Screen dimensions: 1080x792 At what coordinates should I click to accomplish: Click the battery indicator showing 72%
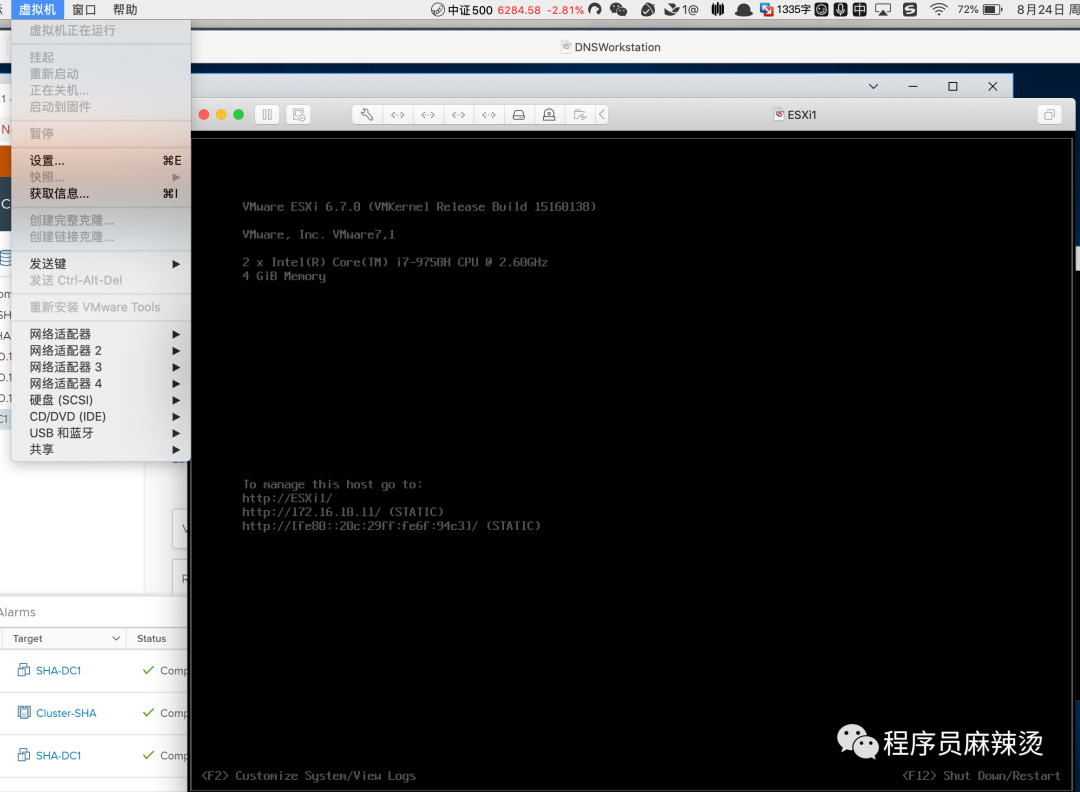pyautogui.click(x=980, y=10)
